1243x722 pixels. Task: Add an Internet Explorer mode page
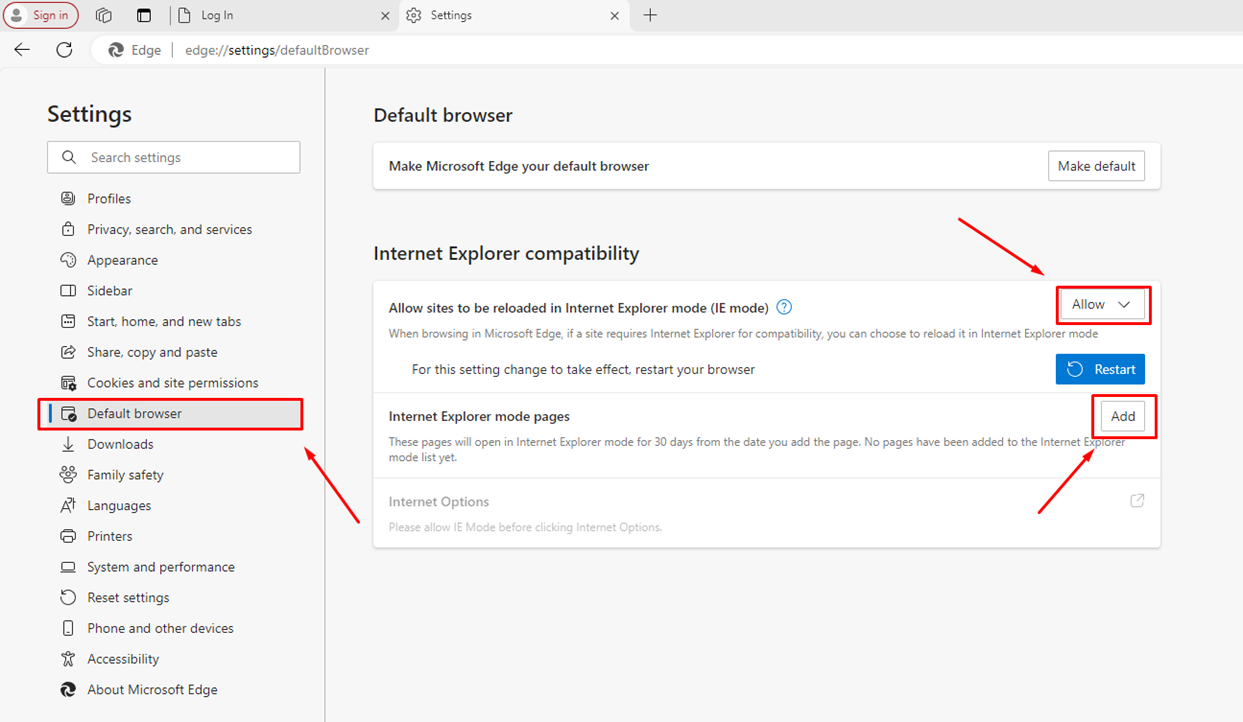click(x=1123, y=416)
